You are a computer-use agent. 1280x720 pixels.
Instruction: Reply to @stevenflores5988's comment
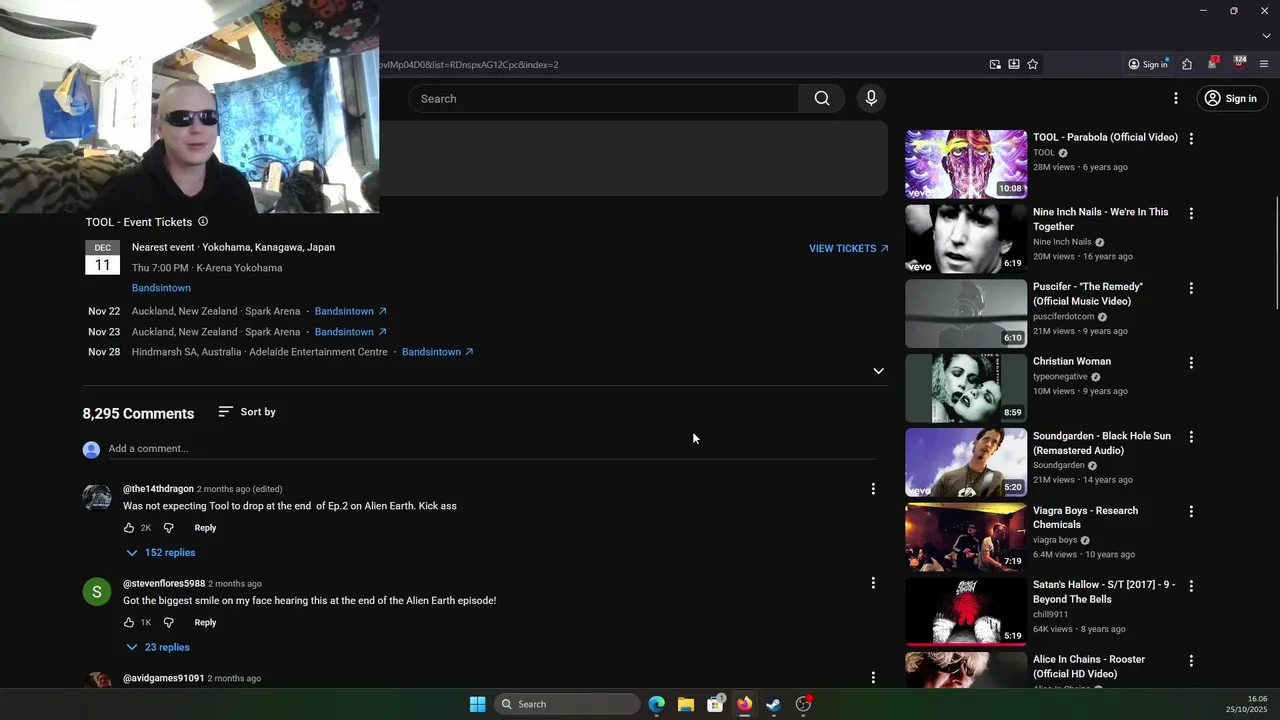coord(205,623)
